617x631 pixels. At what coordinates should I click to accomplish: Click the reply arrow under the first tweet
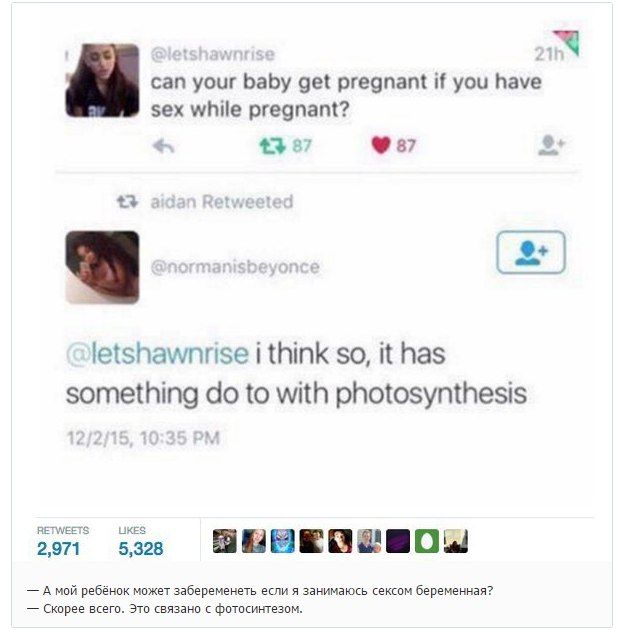coord(166,146)
